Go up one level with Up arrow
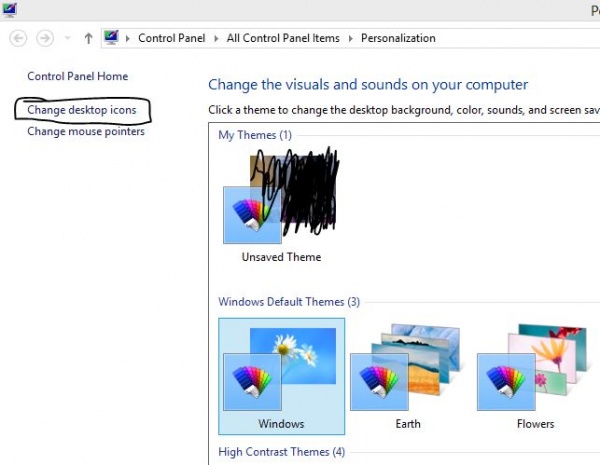The width and height of the screenshot is (600, 465). [88, 38]
